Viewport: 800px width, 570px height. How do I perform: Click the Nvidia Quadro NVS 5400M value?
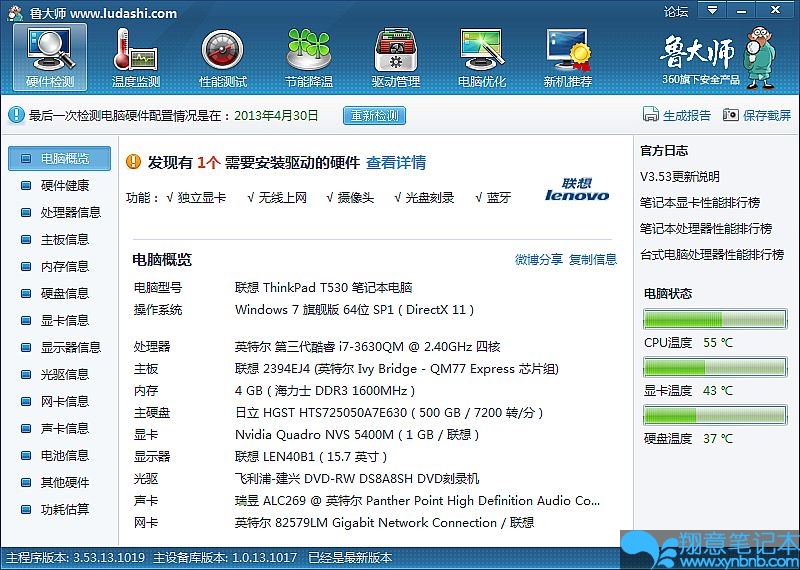pyautogui.click(x=357, y=435)
